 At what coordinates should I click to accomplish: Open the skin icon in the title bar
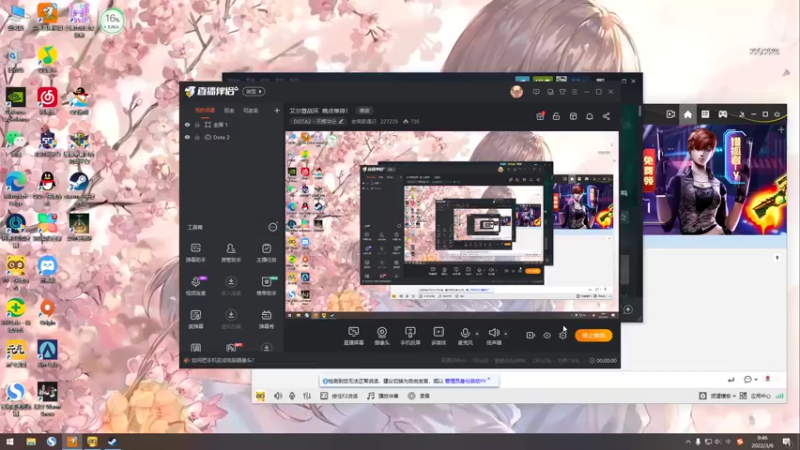coord(562,92)
